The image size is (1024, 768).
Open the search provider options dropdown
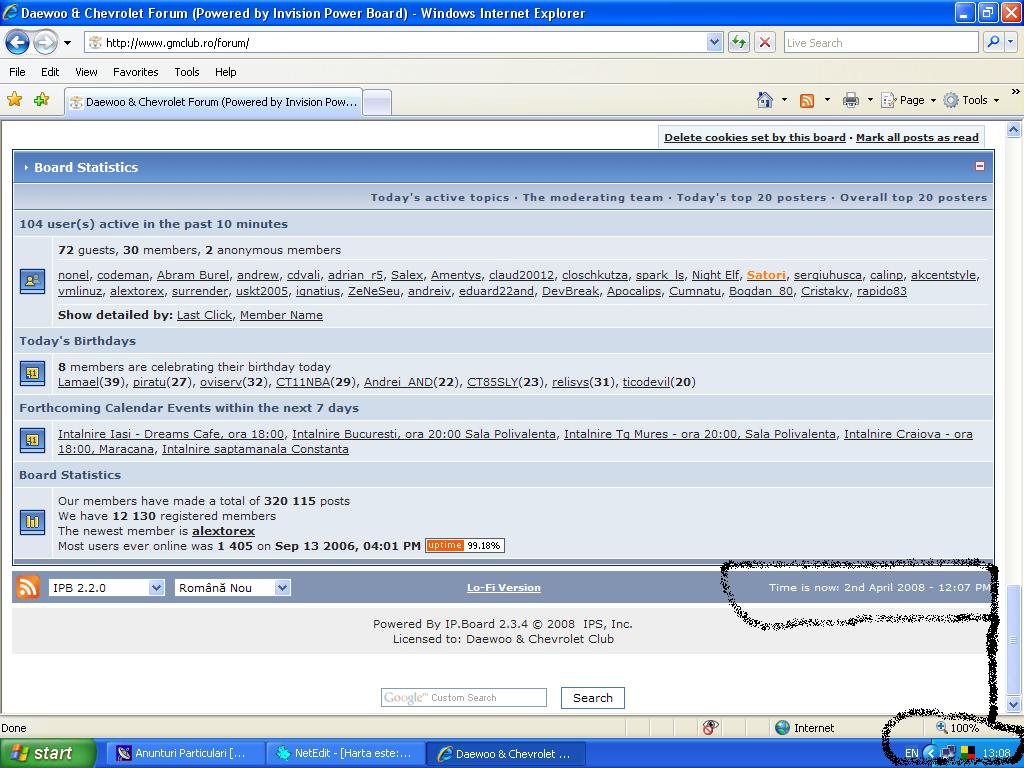1011,43
